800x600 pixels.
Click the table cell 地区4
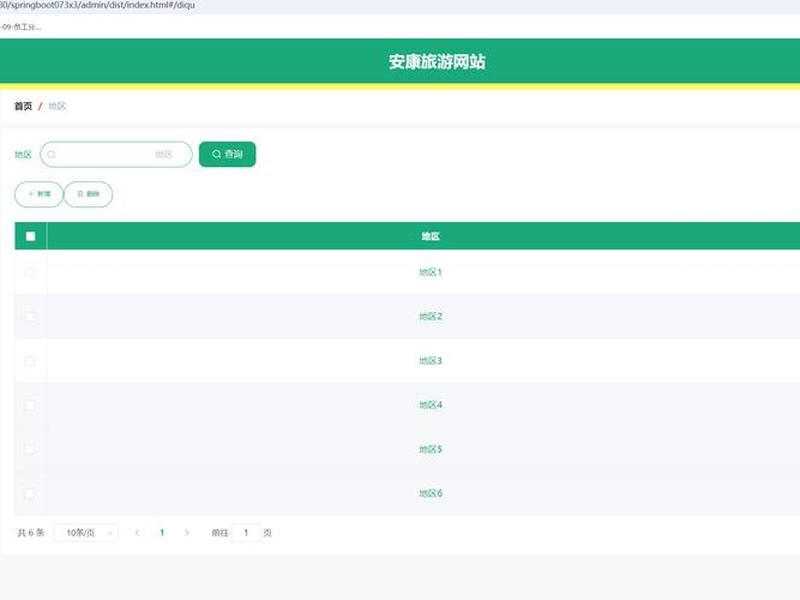point(431,405)
